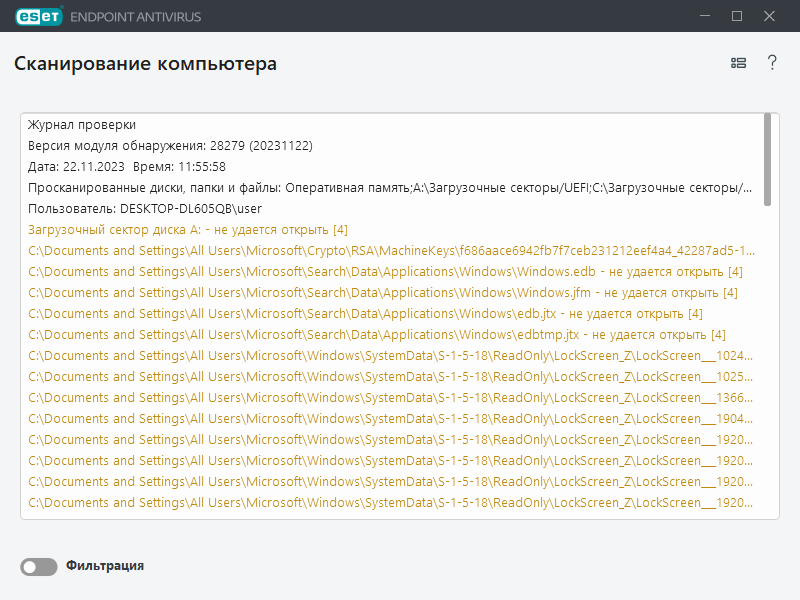Select the Crypto RSA MachineKeys log entry
Image resolution: width=800 pixels, height=600 pixels.
pos(390,251)
